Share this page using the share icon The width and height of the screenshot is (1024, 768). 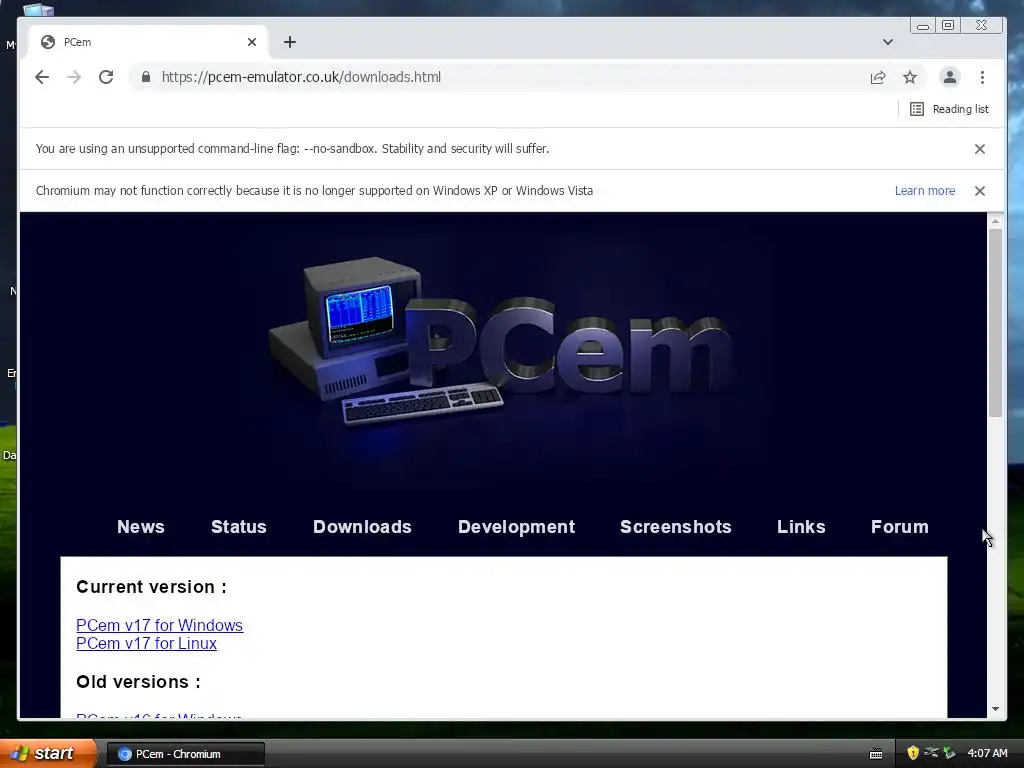tap(878, 77)
